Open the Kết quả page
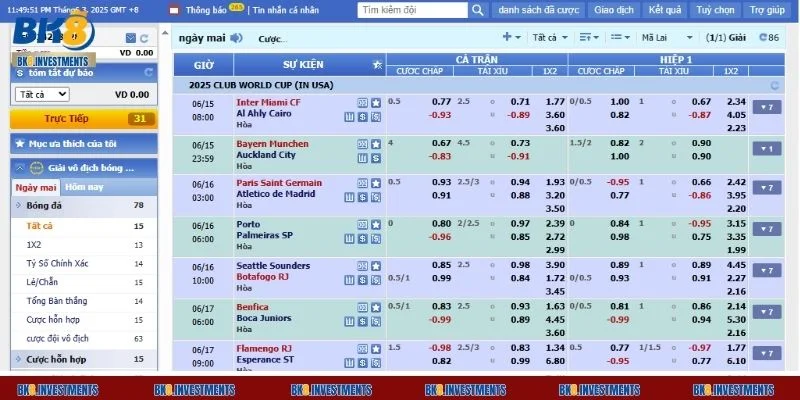 665,10
